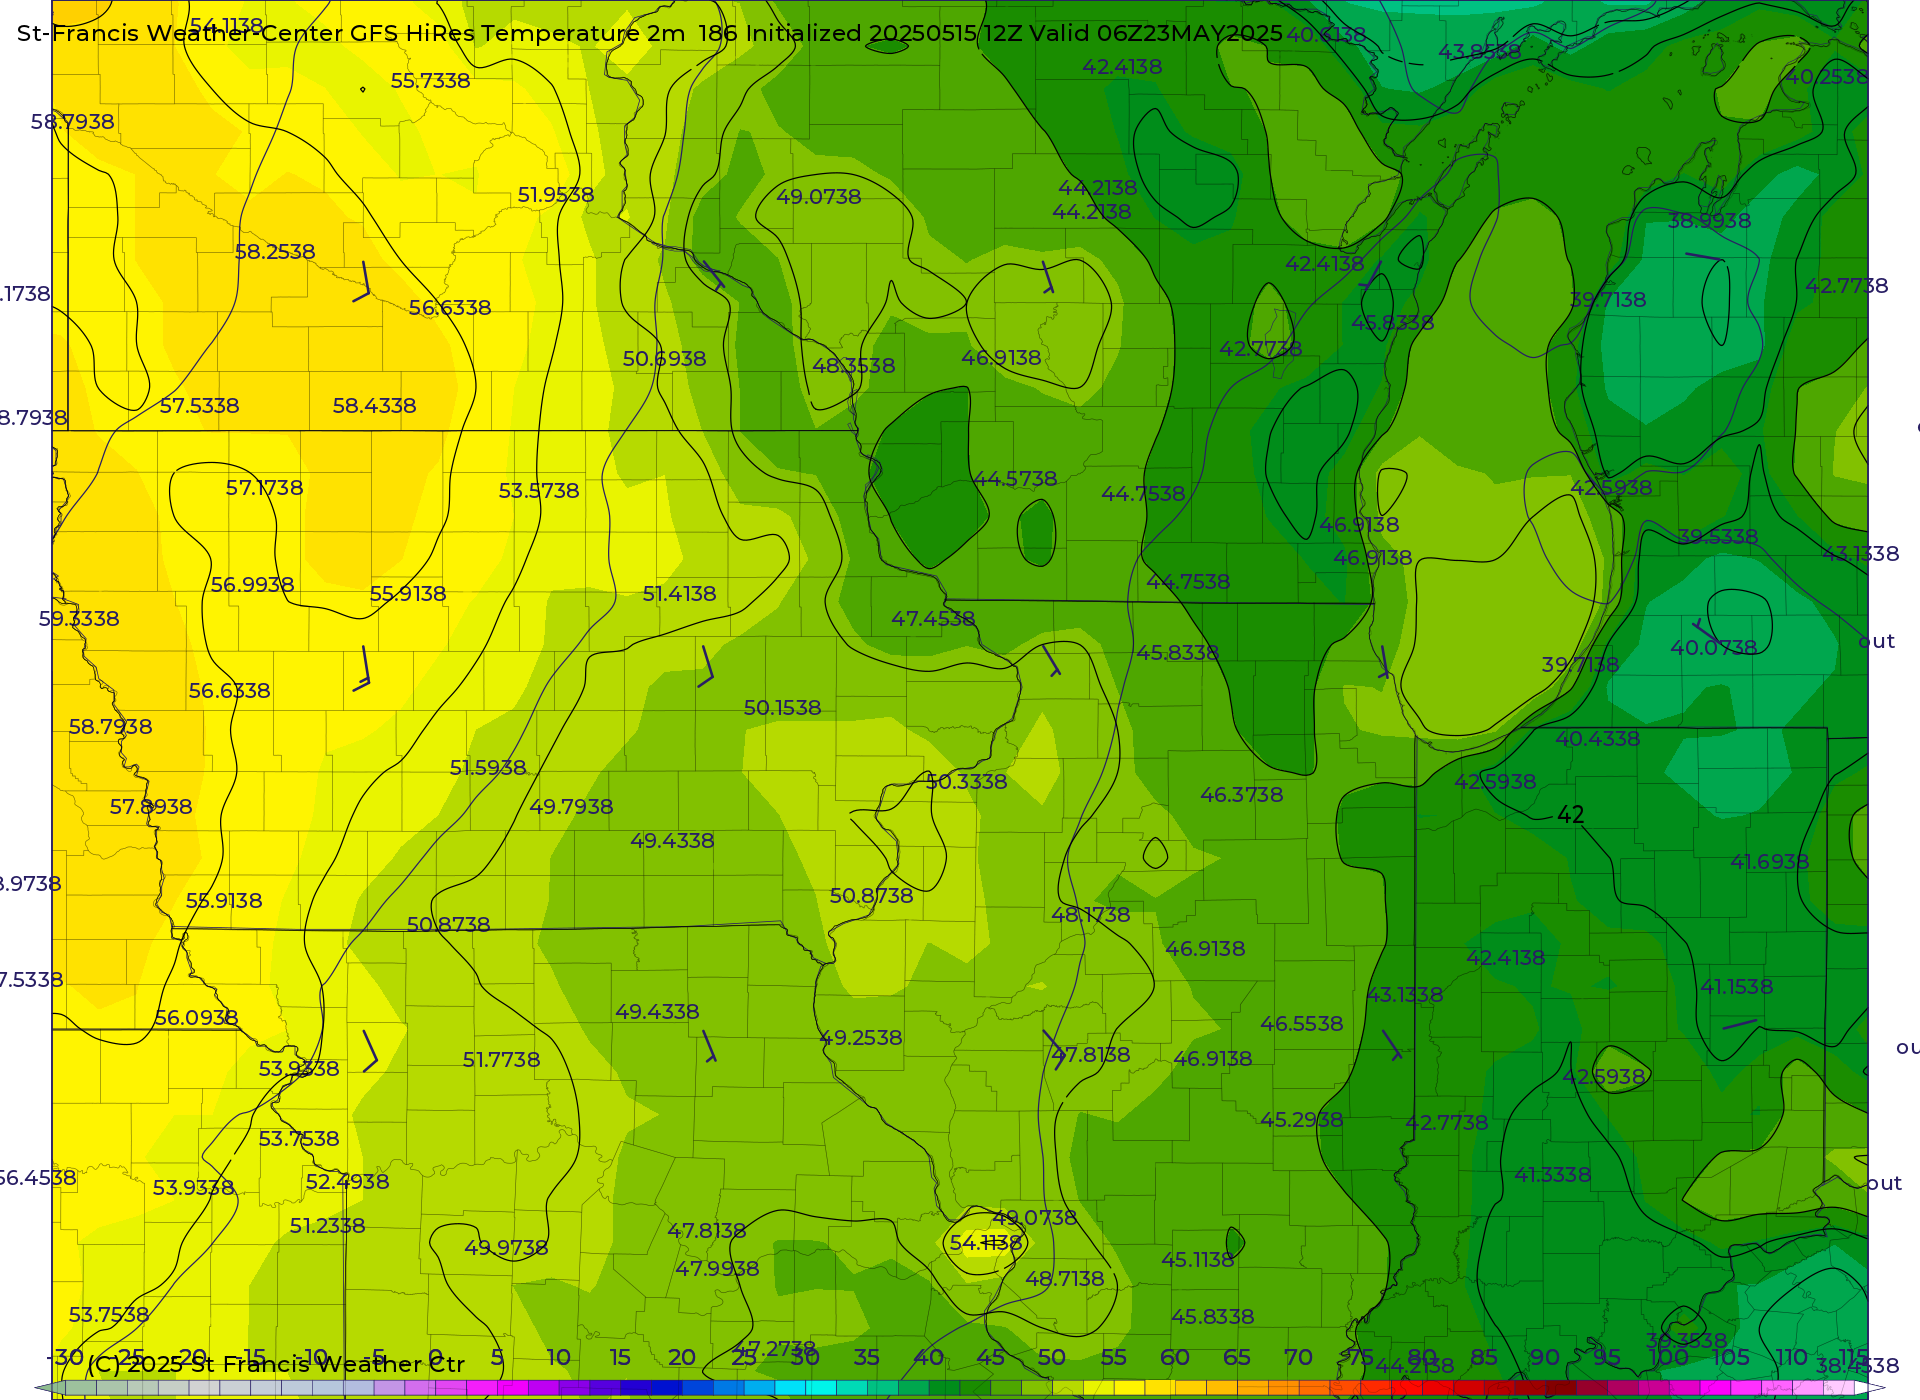Pick the blue color bar segment under 15

(635, 1388)
